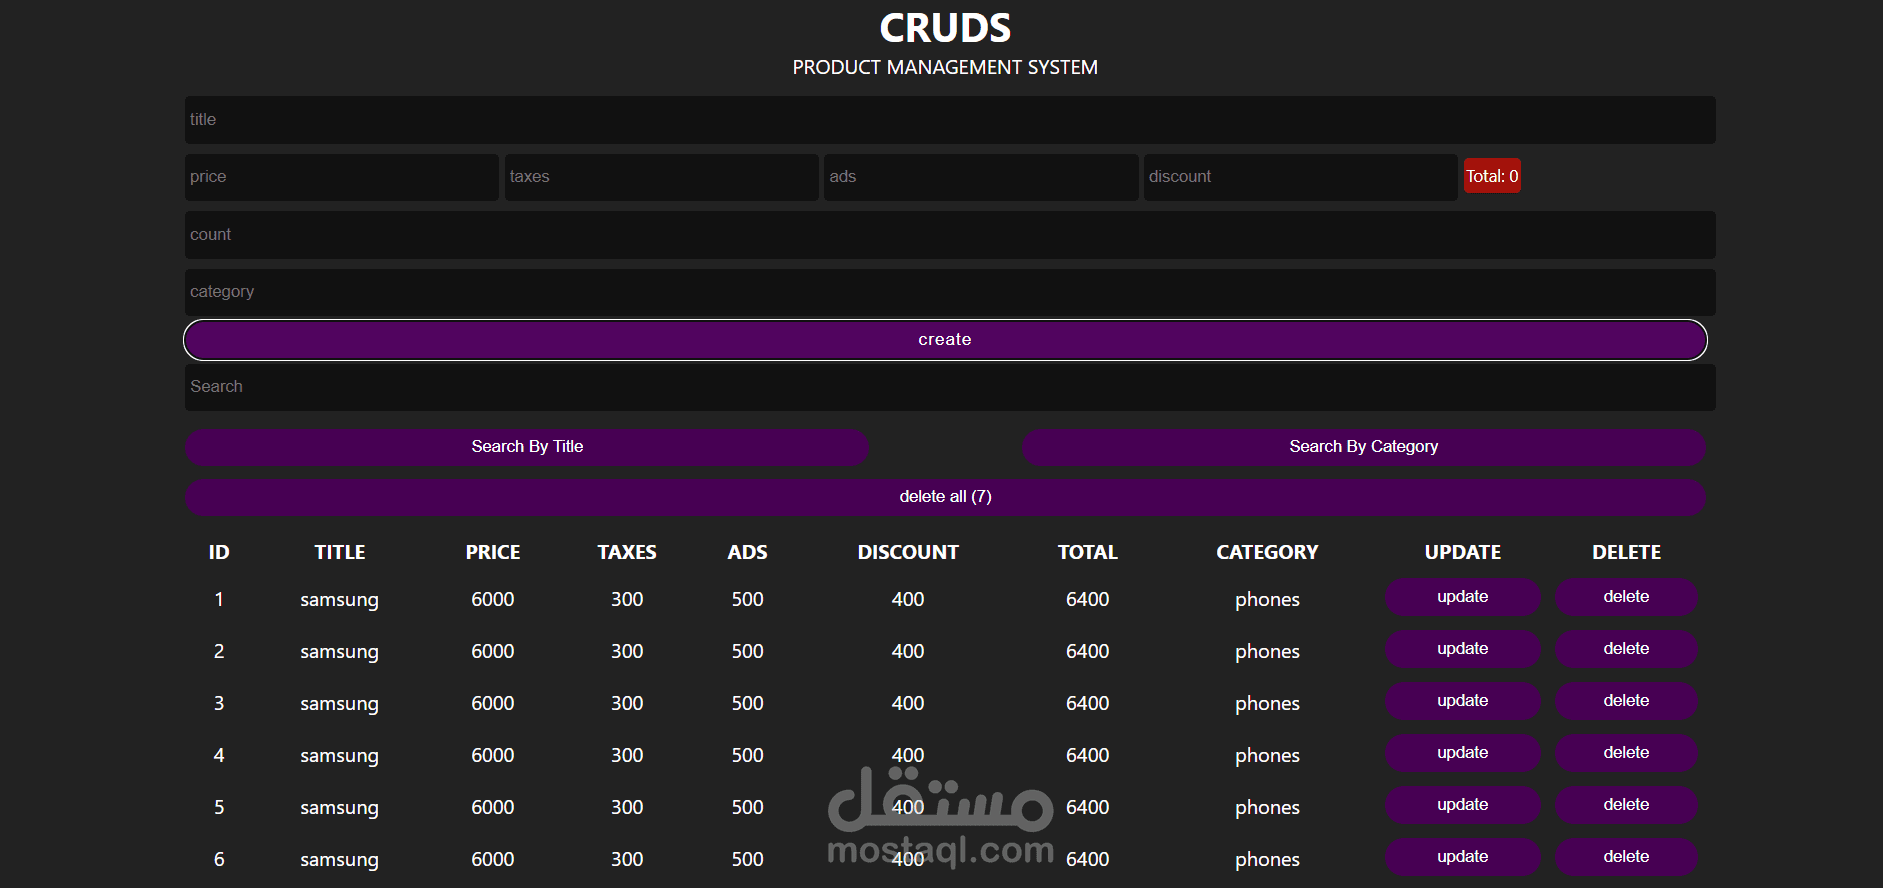The width and height of the screenshot is (1883, 888).
Task: Delete the product with ID 3
Action: click(x=1627, y=701)
